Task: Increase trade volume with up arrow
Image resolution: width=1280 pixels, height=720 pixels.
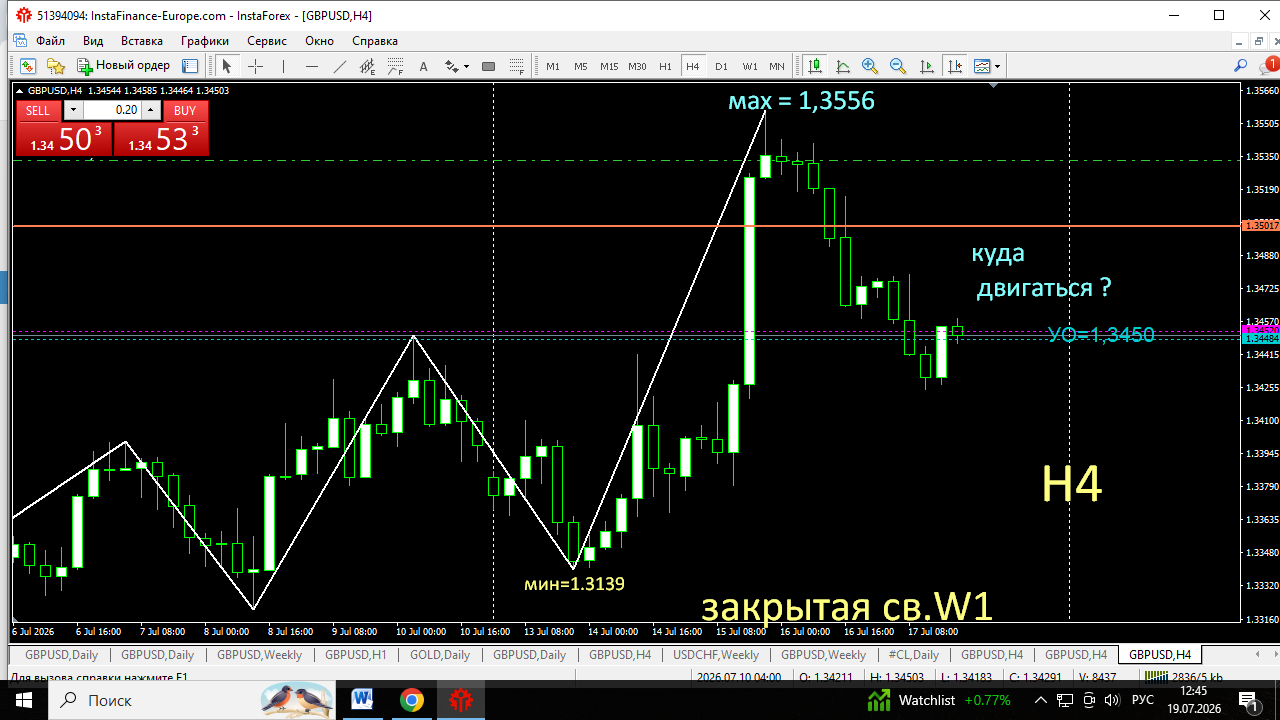Action: coord(151,110)
